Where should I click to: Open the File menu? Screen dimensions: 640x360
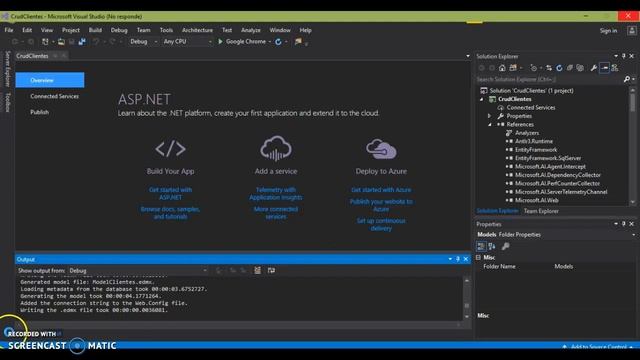point(9,30)
